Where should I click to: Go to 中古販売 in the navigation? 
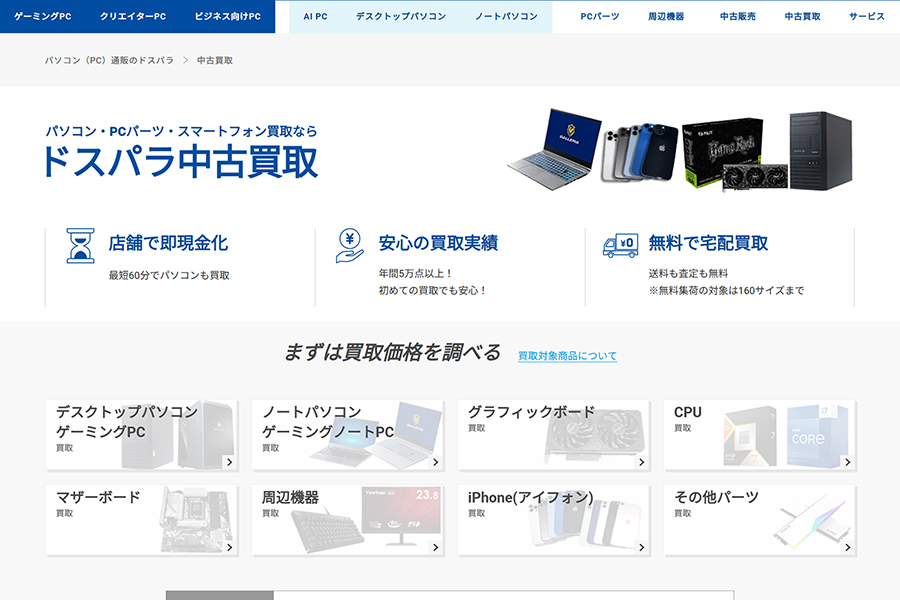point(738,17)
